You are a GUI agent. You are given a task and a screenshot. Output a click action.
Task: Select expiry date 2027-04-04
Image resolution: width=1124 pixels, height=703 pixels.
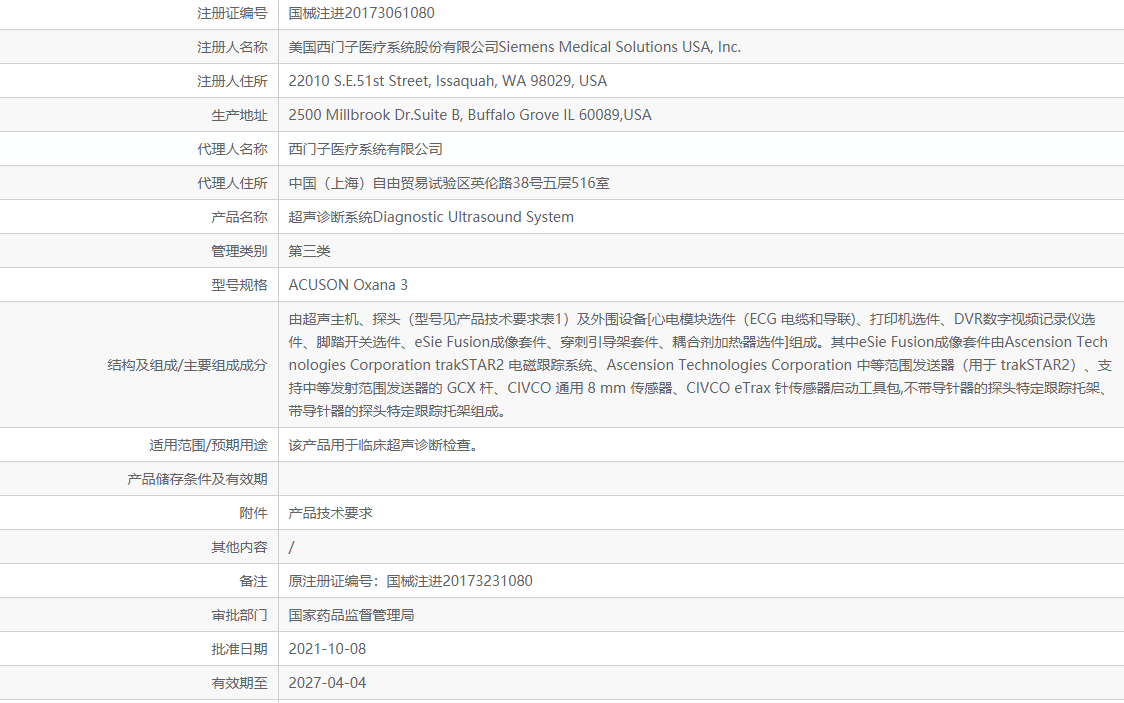click(327, 684)
